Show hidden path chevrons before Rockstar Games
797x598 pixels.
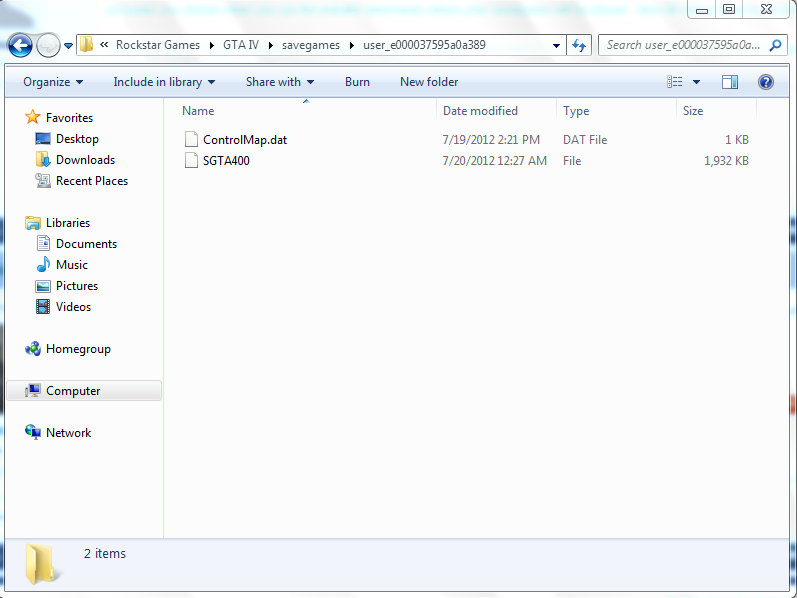pos(104,45)
